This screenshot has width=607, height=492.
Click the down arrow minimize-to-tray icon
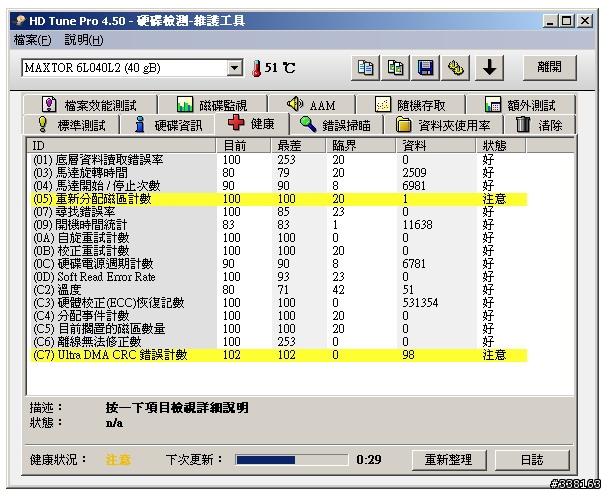pyautogui.click(x=490, y=68)
